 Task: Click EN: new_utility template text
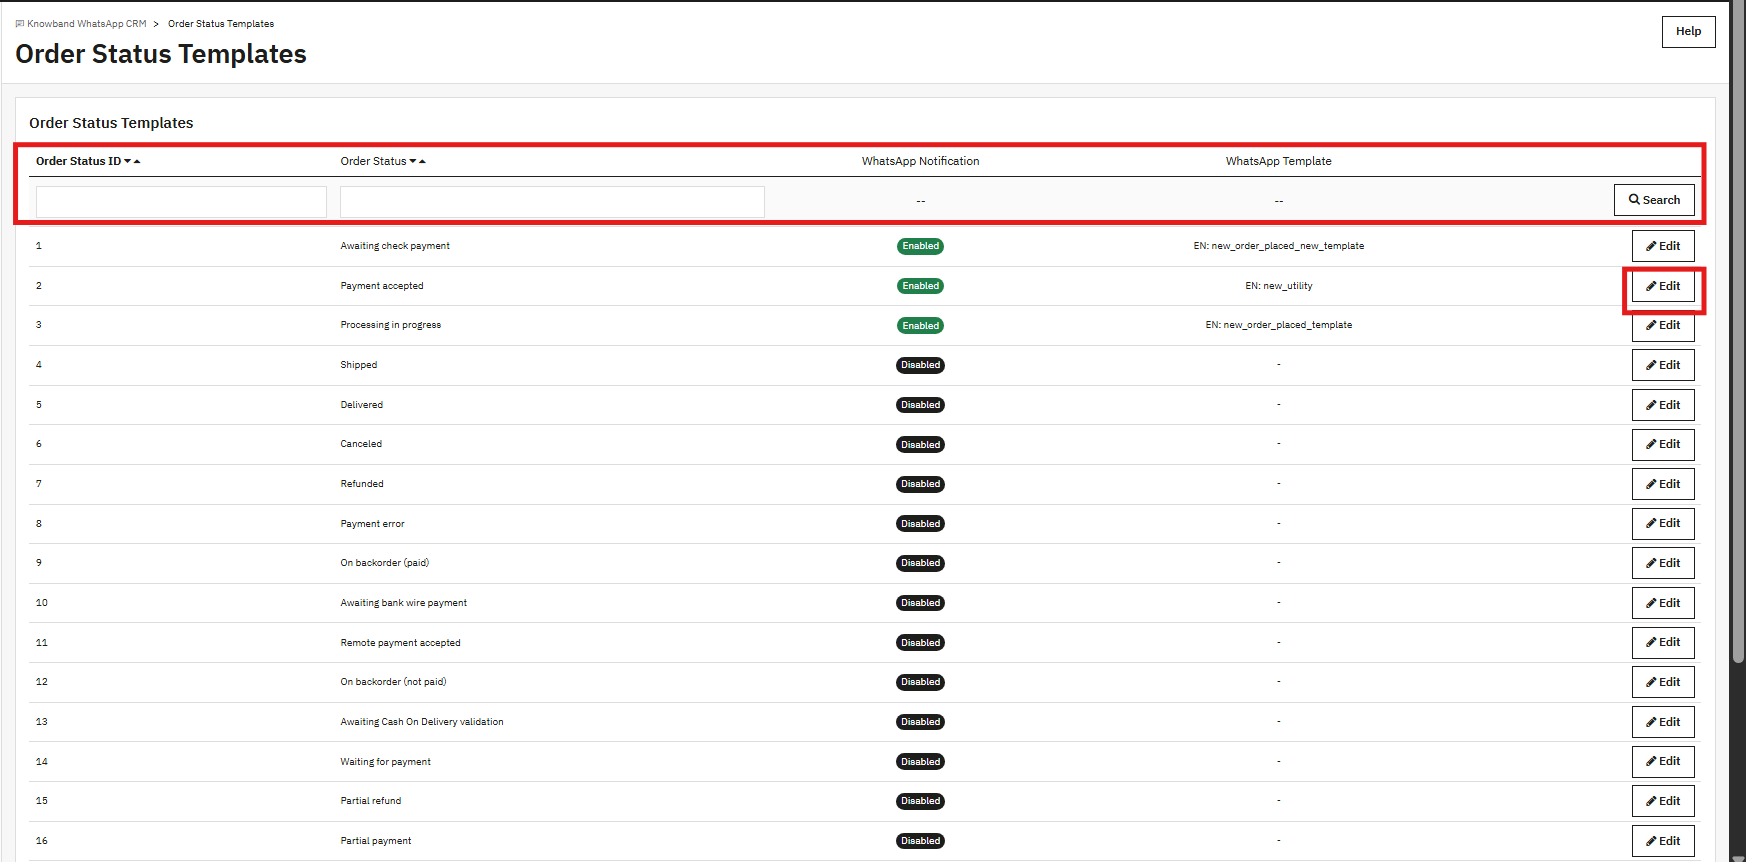(1278, 286)
